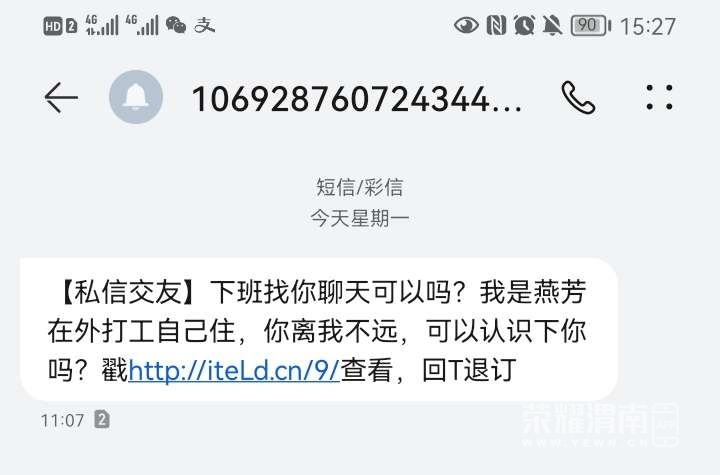Image resolution: width=720 pixels, height=475 pixels.
Task: Open the sender's bell avatar
Action: click(136, 97)
